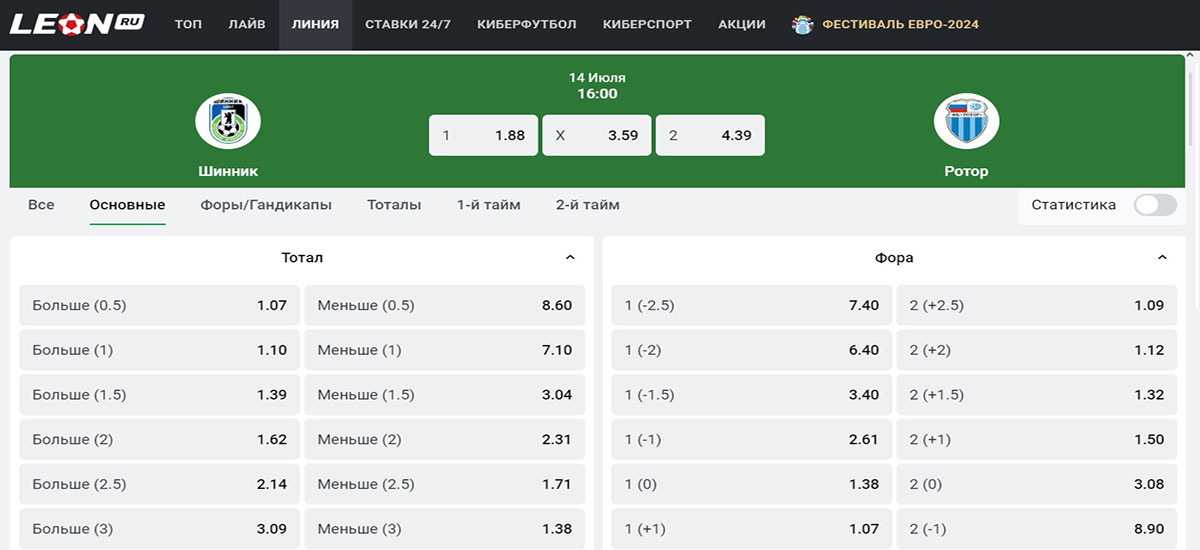Collapse the Тотал section
This screenshot has height=550, width=1200.
(570, 258)
